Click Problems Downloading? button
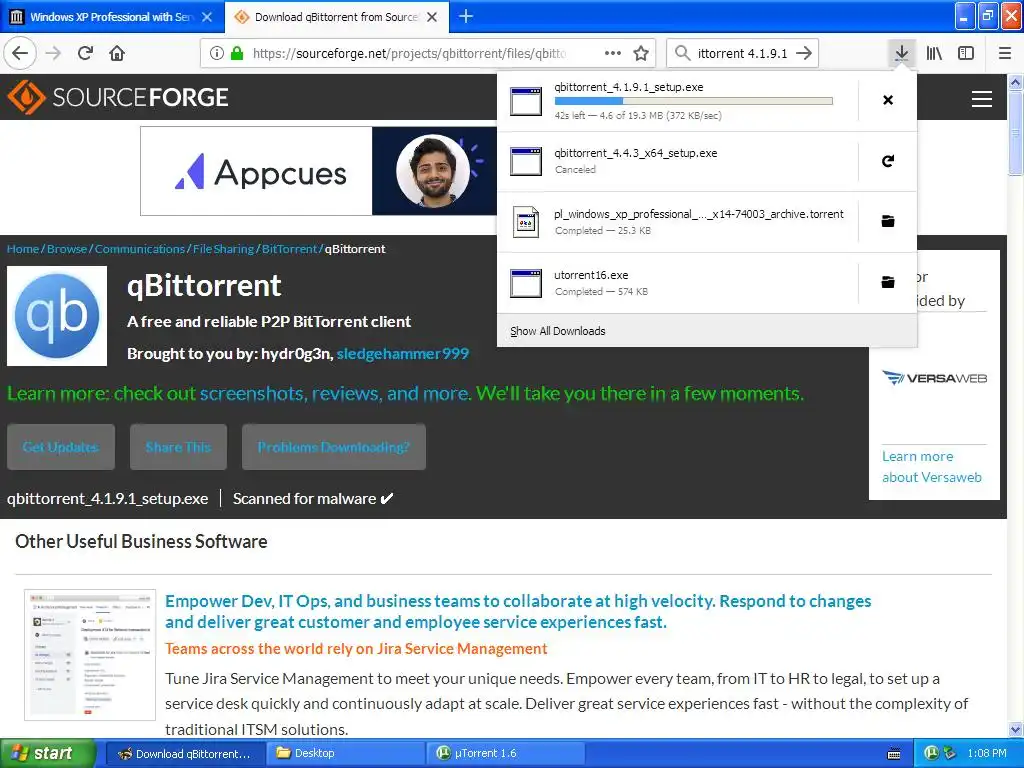 pyautogui.click(x=334, y=447)
